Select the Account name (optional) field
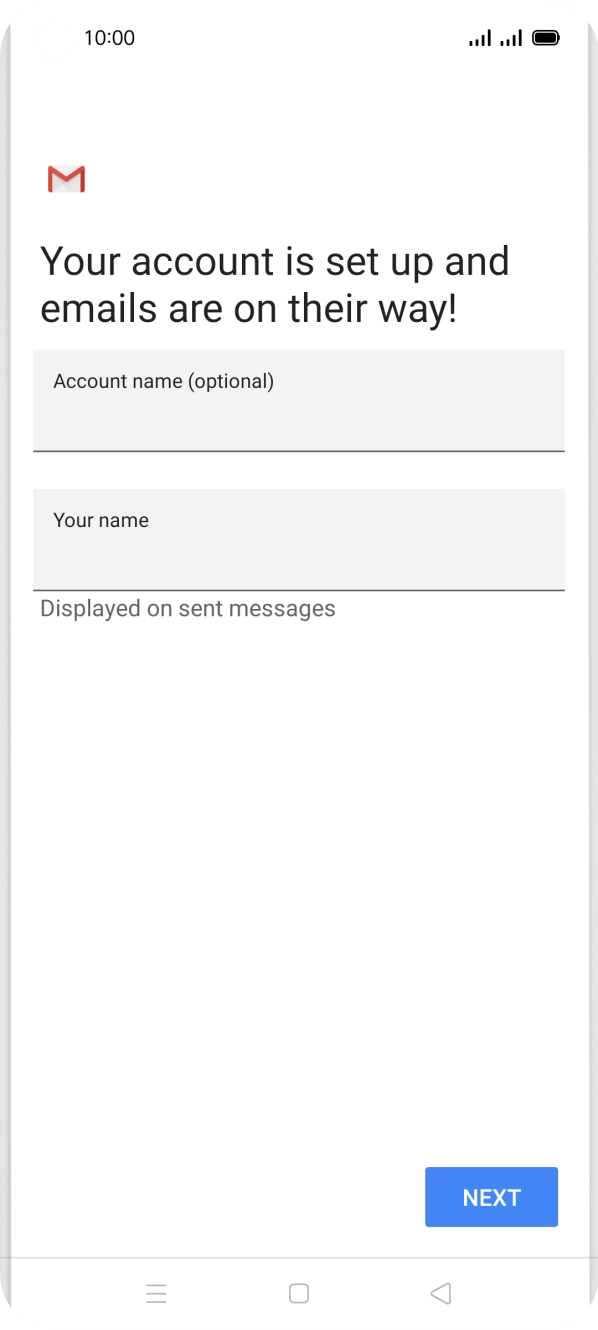Image resolution: width=598 pixels, height=1330 pixels. point(298,400)
